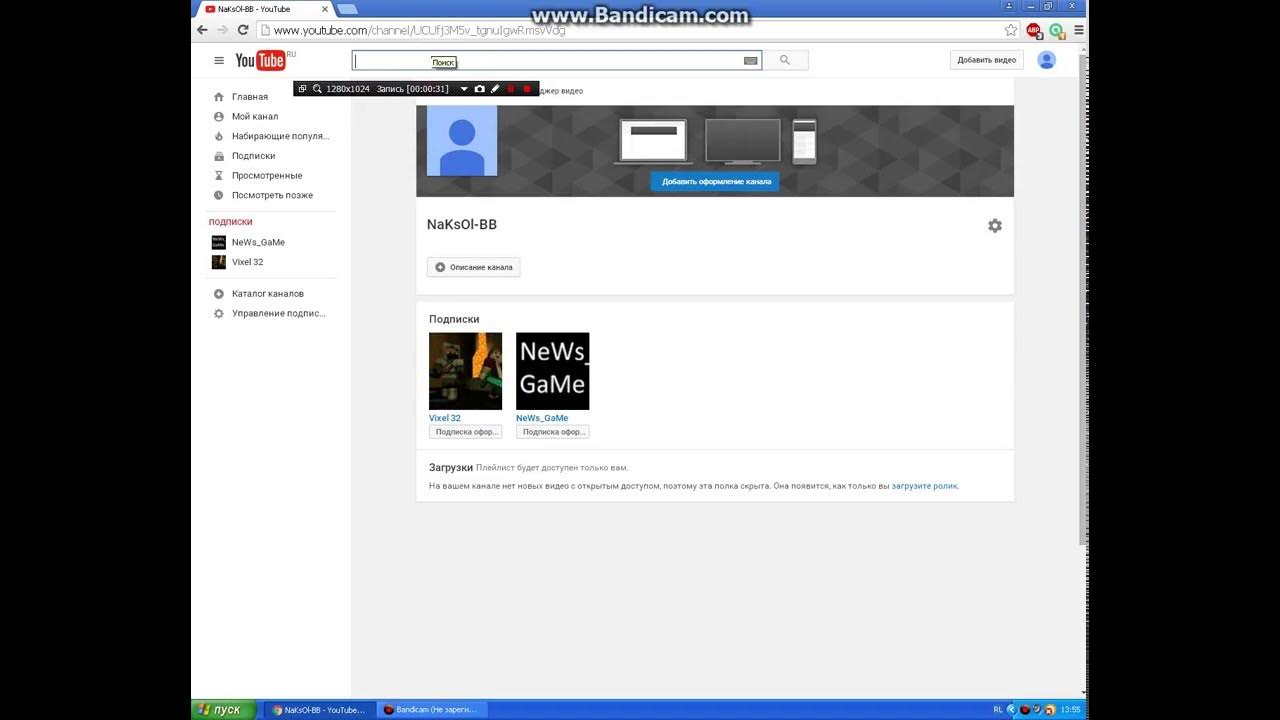Click the Добавить видео button
Viewport: 1280px width, 720px height.
(987, 60)
